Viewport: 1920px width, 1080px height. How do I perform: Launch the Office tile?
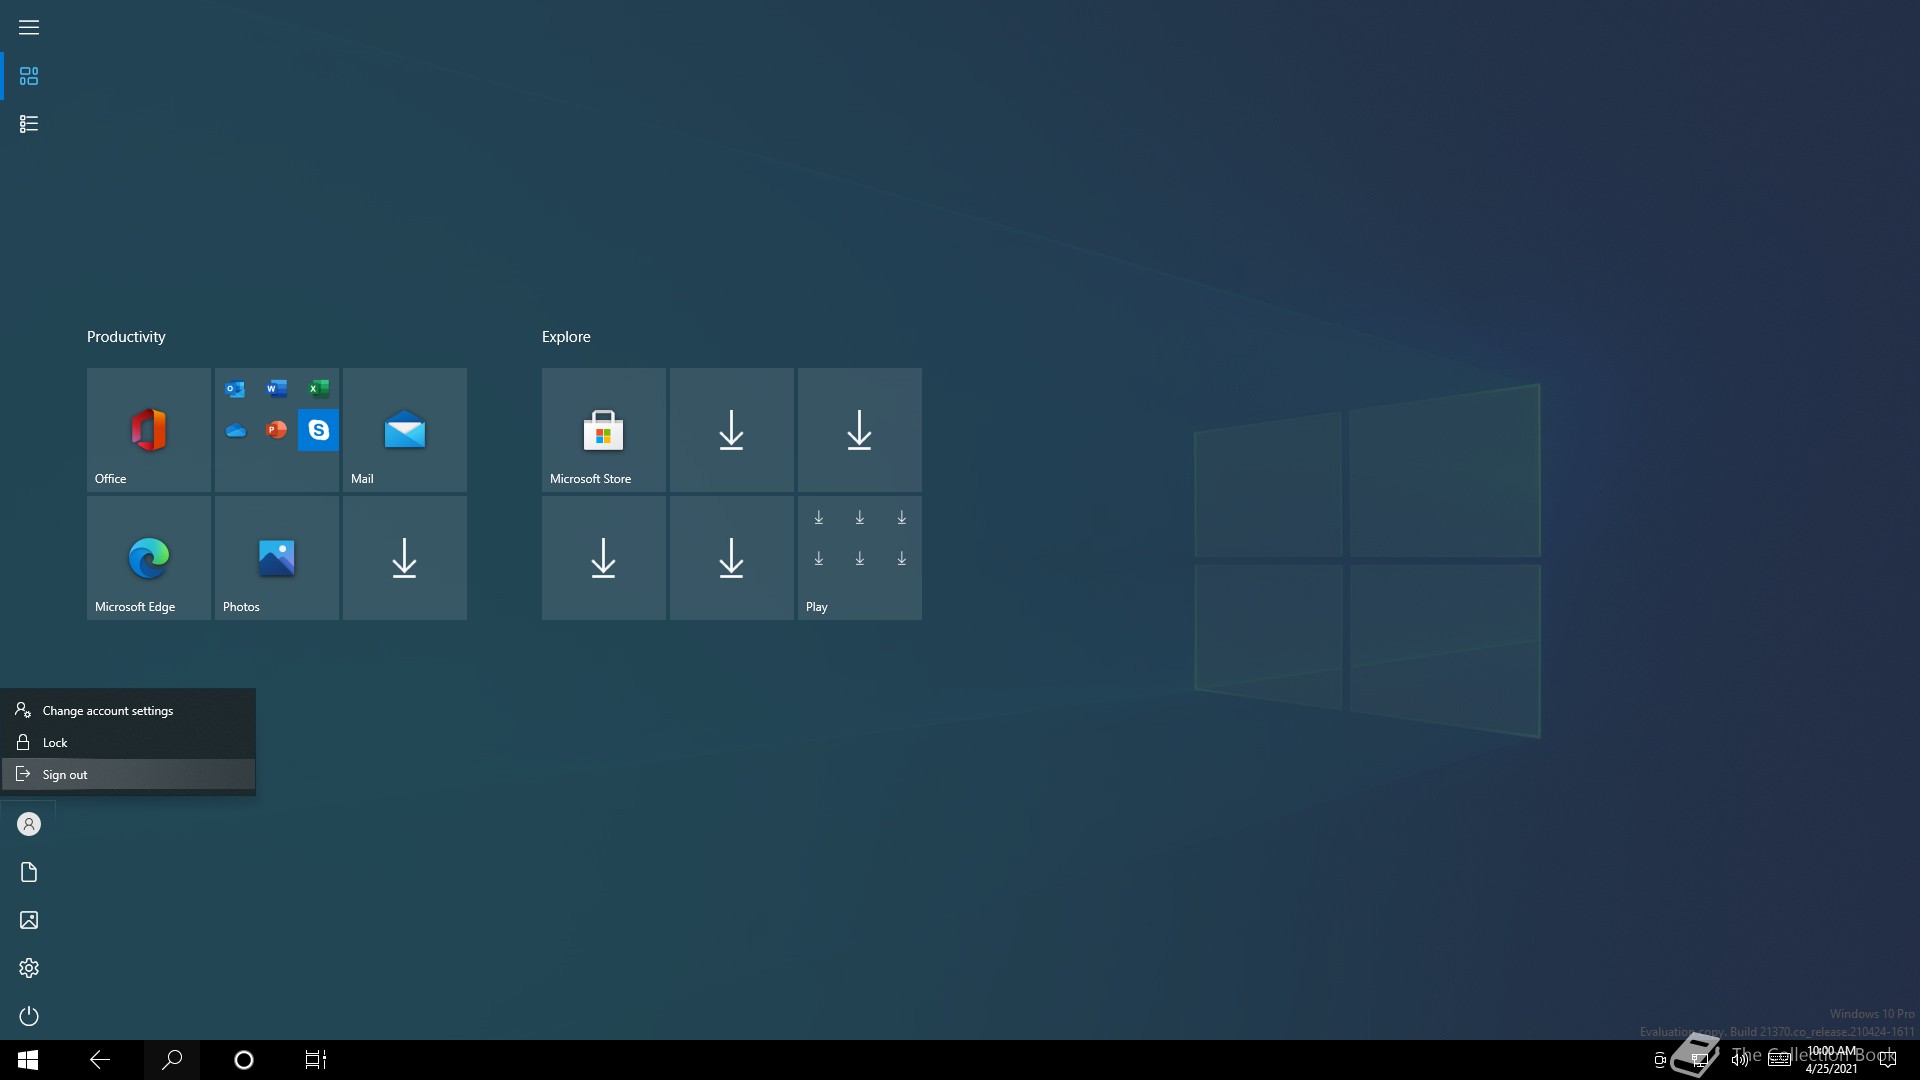tap(149, 430)
